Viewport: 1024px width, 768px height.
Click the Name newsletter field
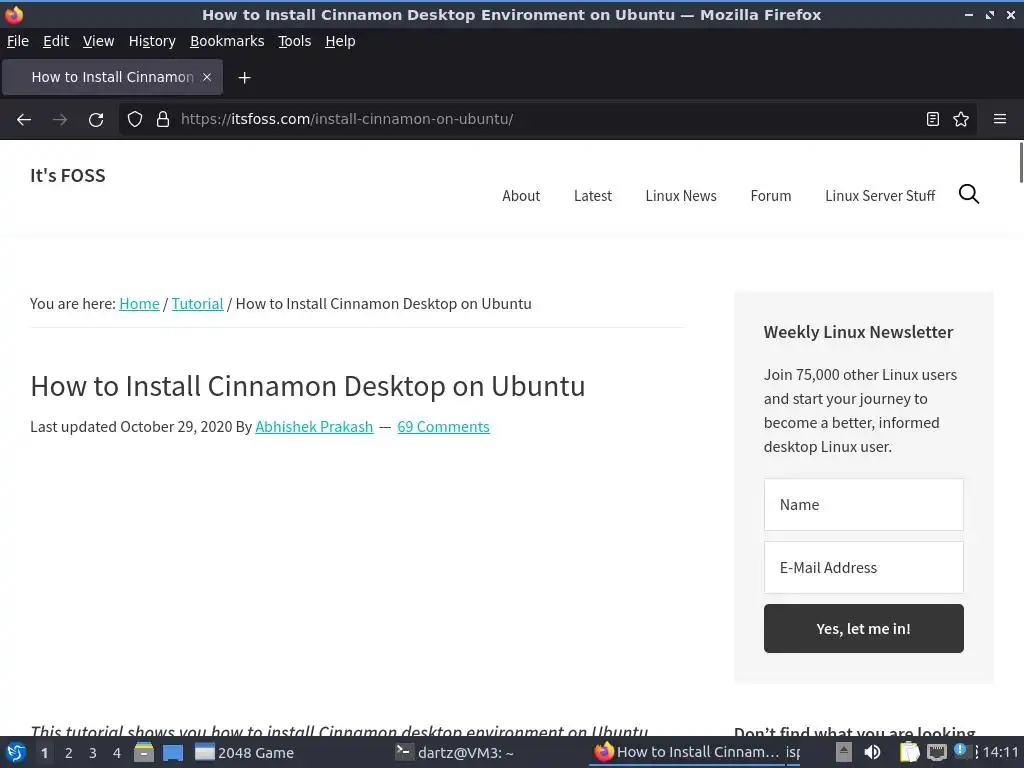[863, 505]
